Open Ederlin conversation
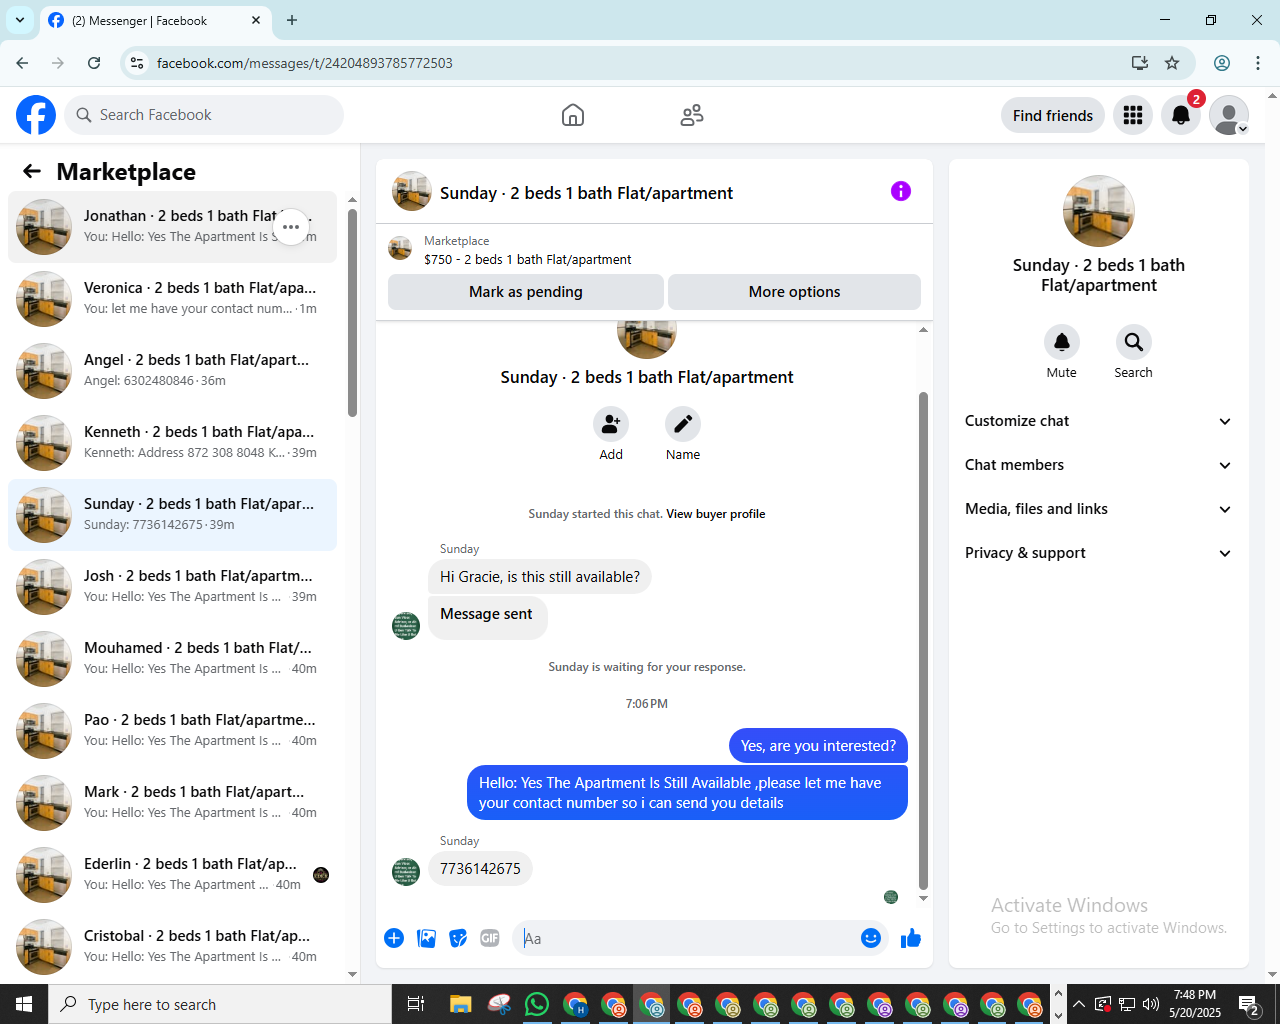Image resolution: width=1280 pixels, height=1024 pixels. [172, 875]
